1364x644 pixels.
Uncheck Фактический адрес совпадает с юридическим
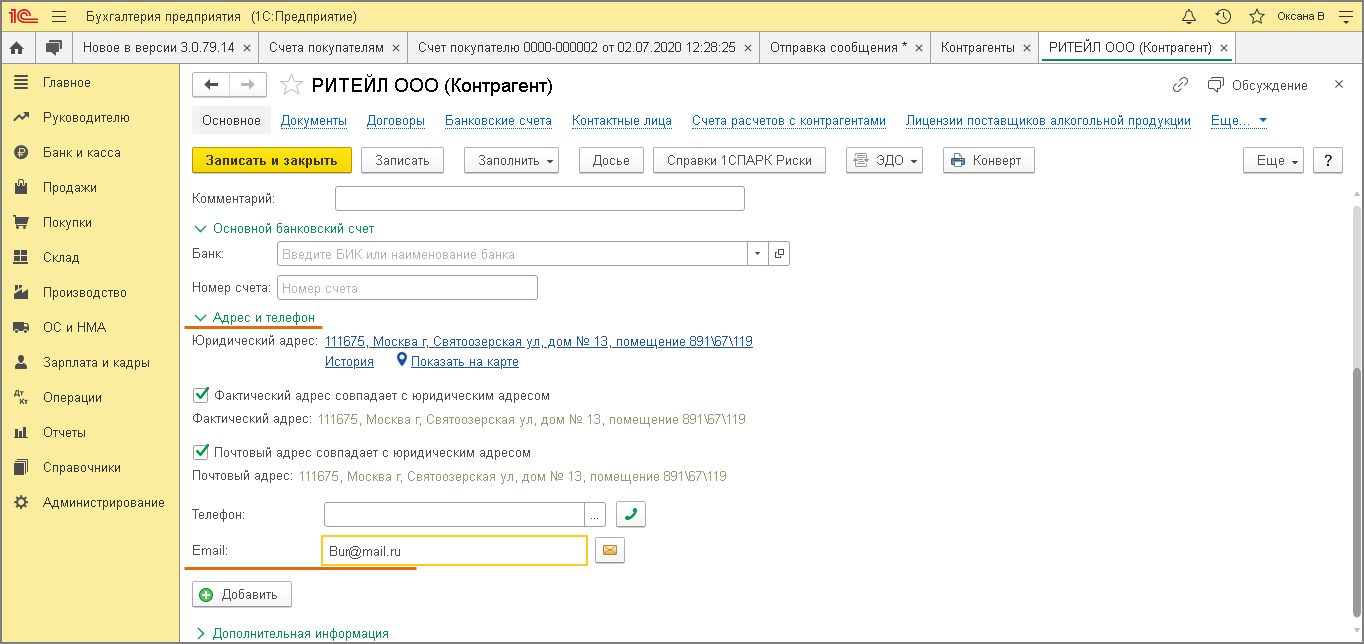click(200, 395)
